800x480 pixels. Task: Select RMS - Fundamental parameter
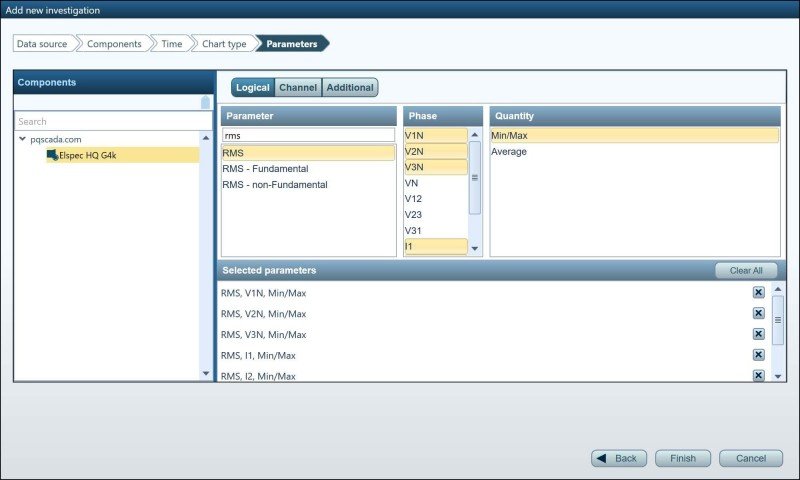(308, 168)
